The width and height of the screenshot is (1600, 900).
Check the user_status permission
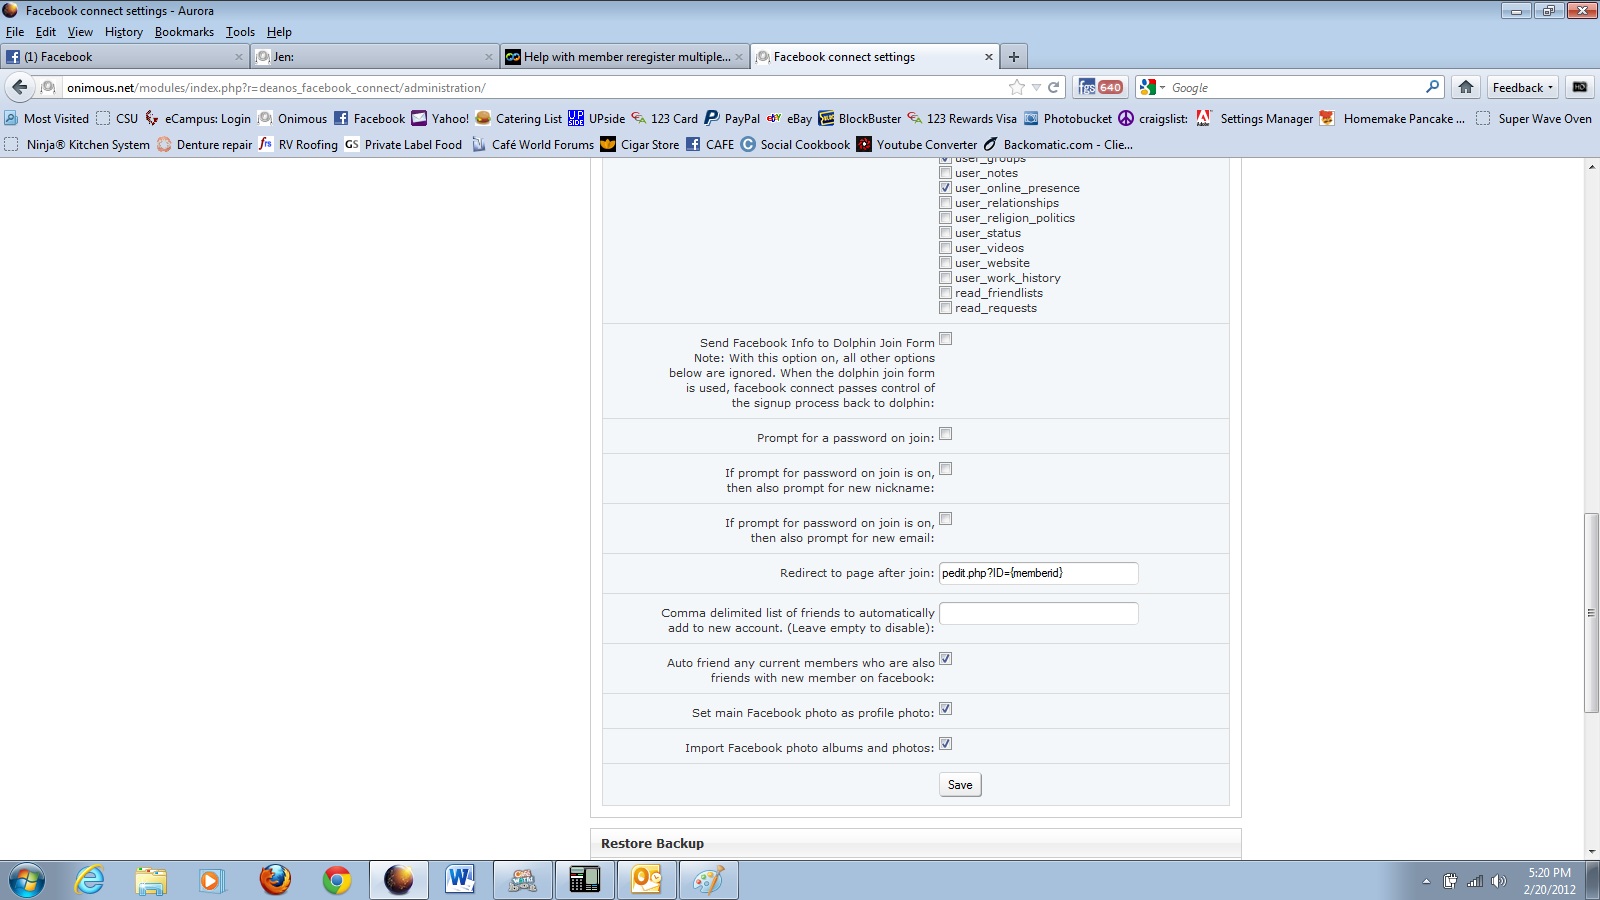(945, 233)
